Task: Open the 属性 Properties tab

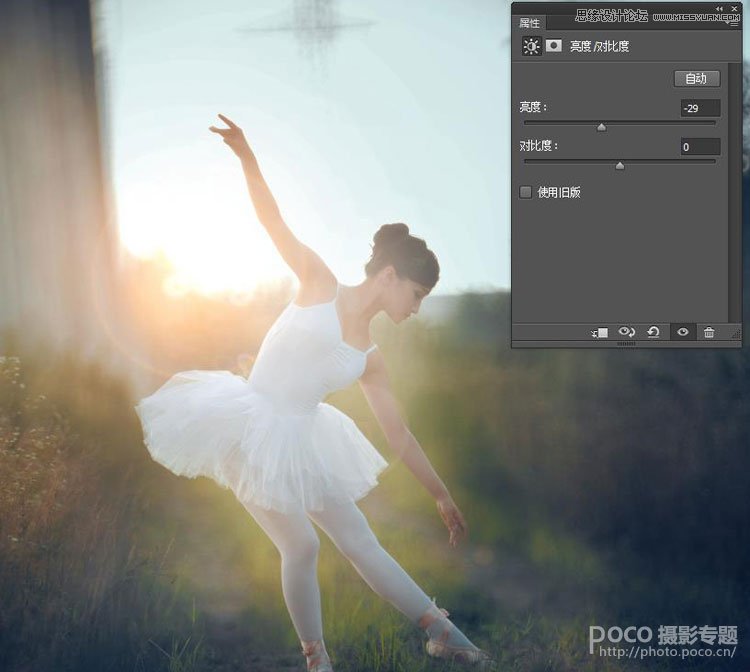Action: 529,22
